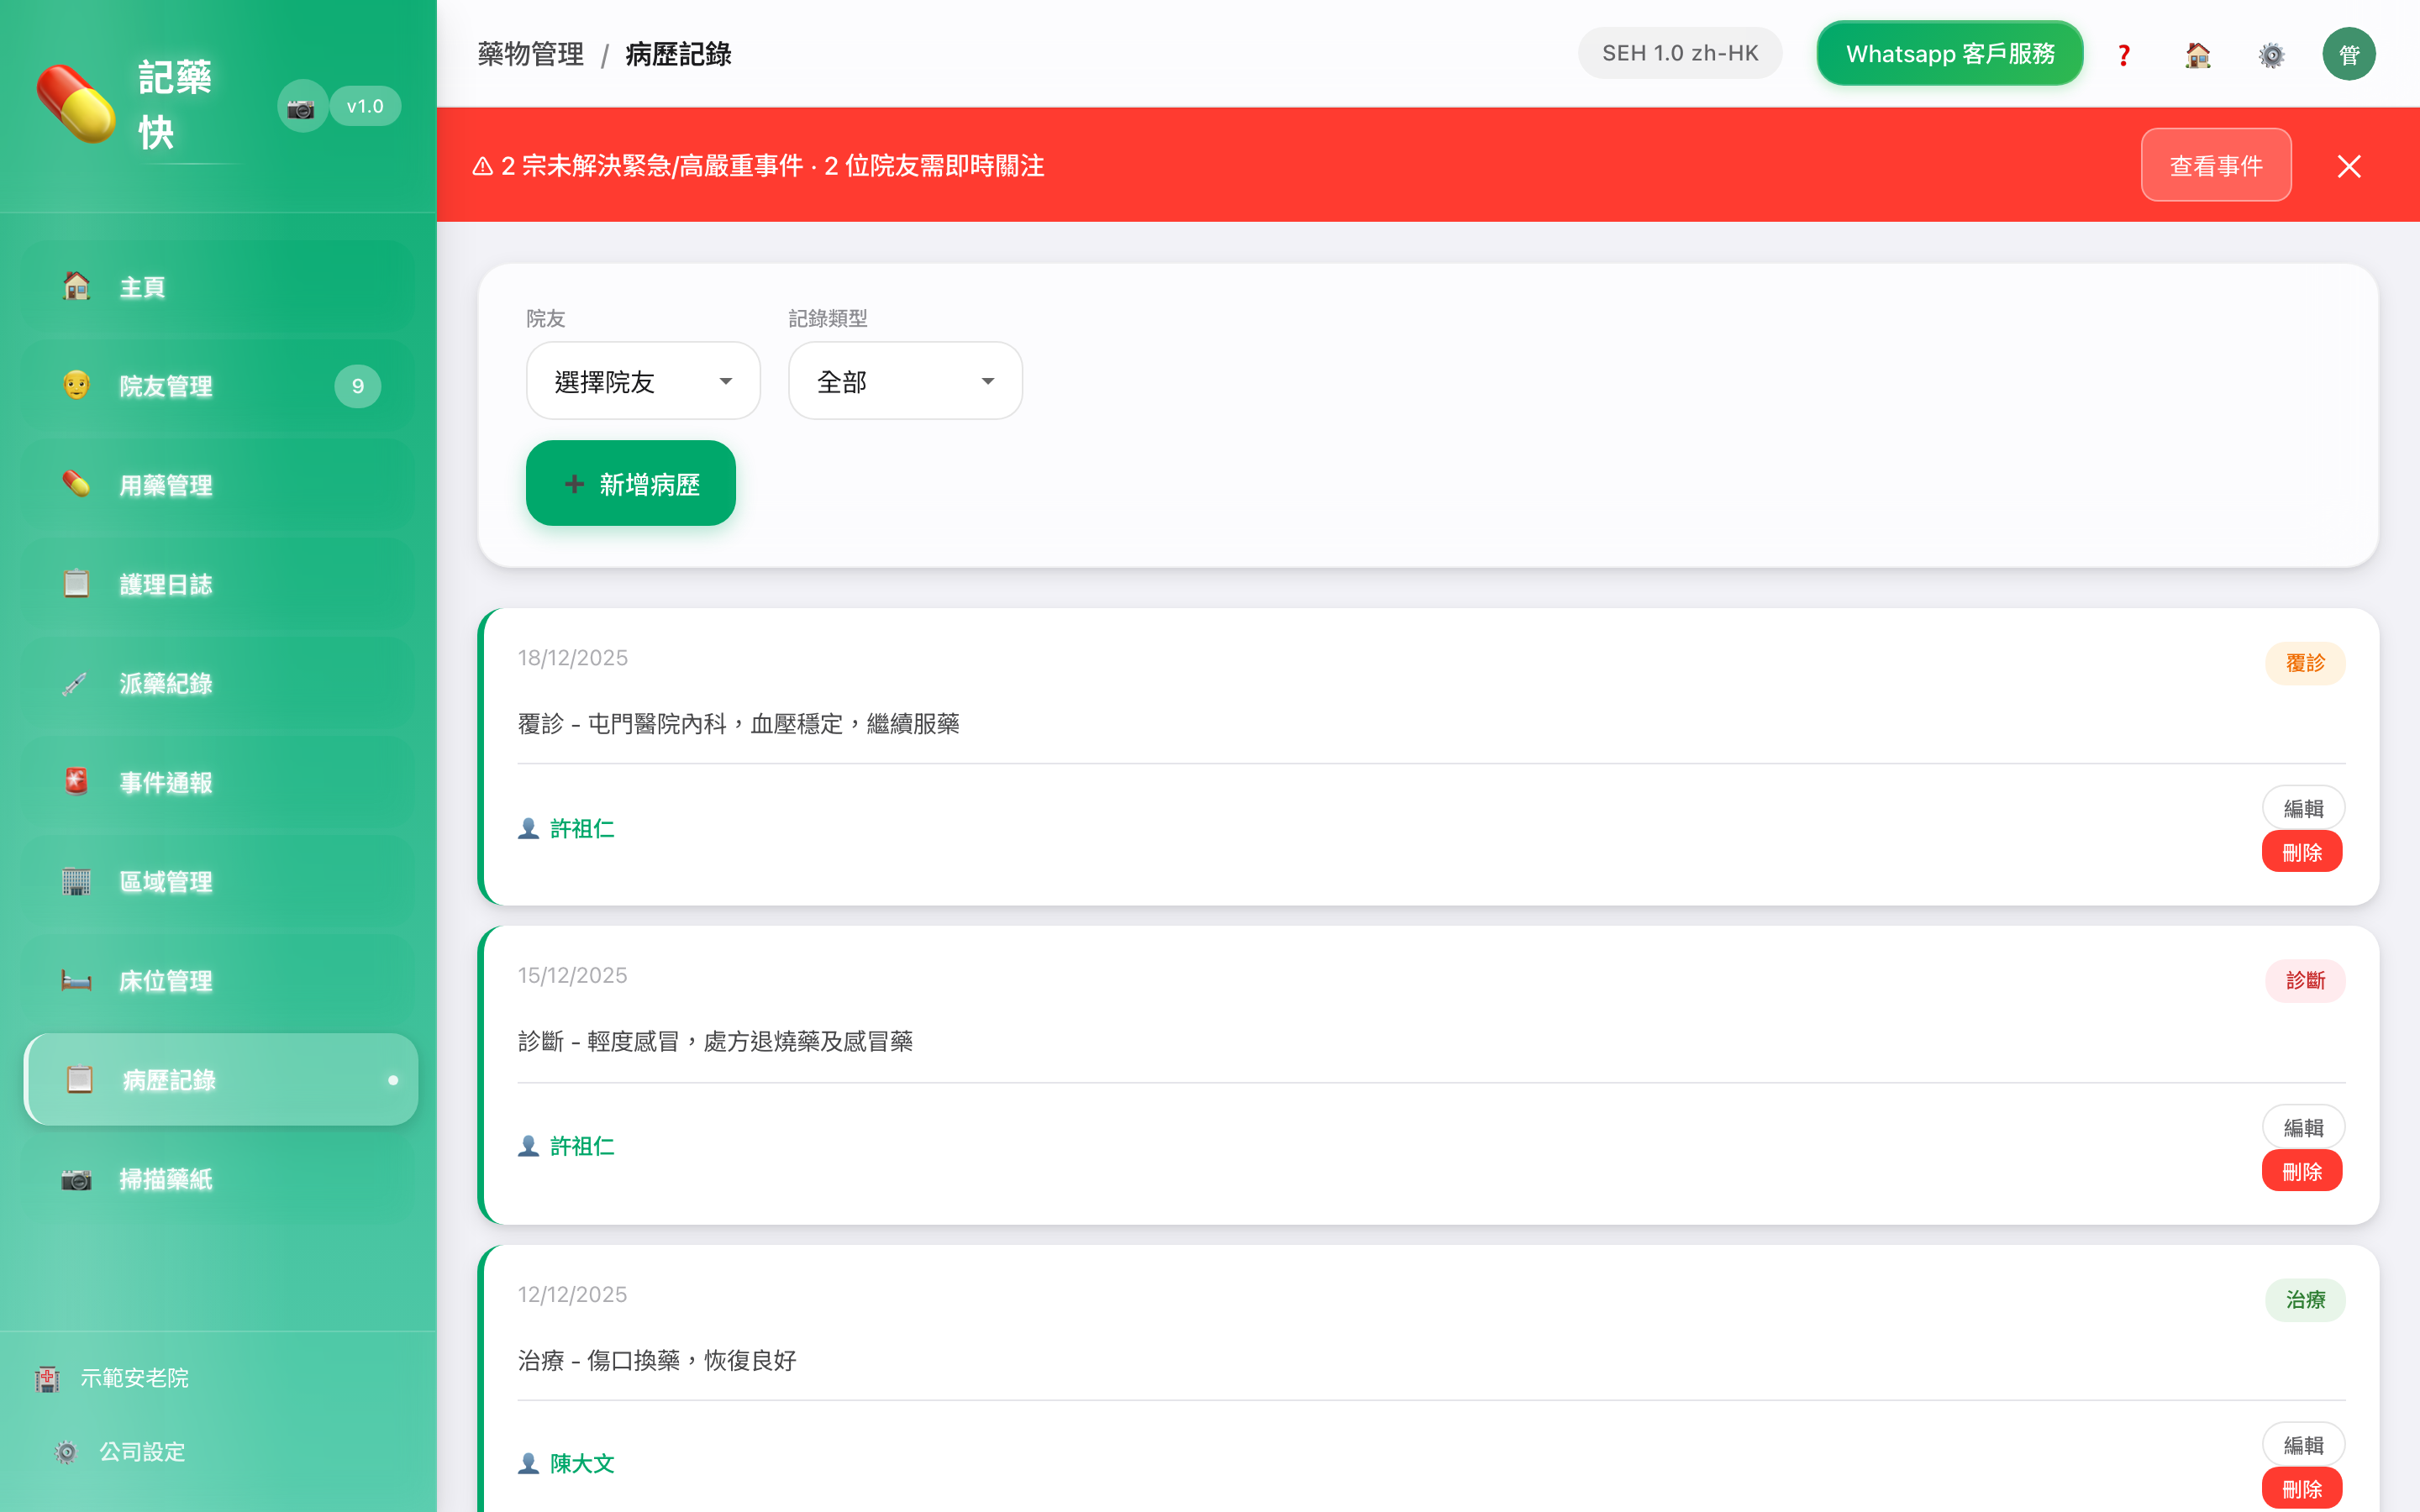This screenshot has height=1512, width=2420.
Task: Open Whatsapp 客戶服務
Action: tap(1950, 53)
